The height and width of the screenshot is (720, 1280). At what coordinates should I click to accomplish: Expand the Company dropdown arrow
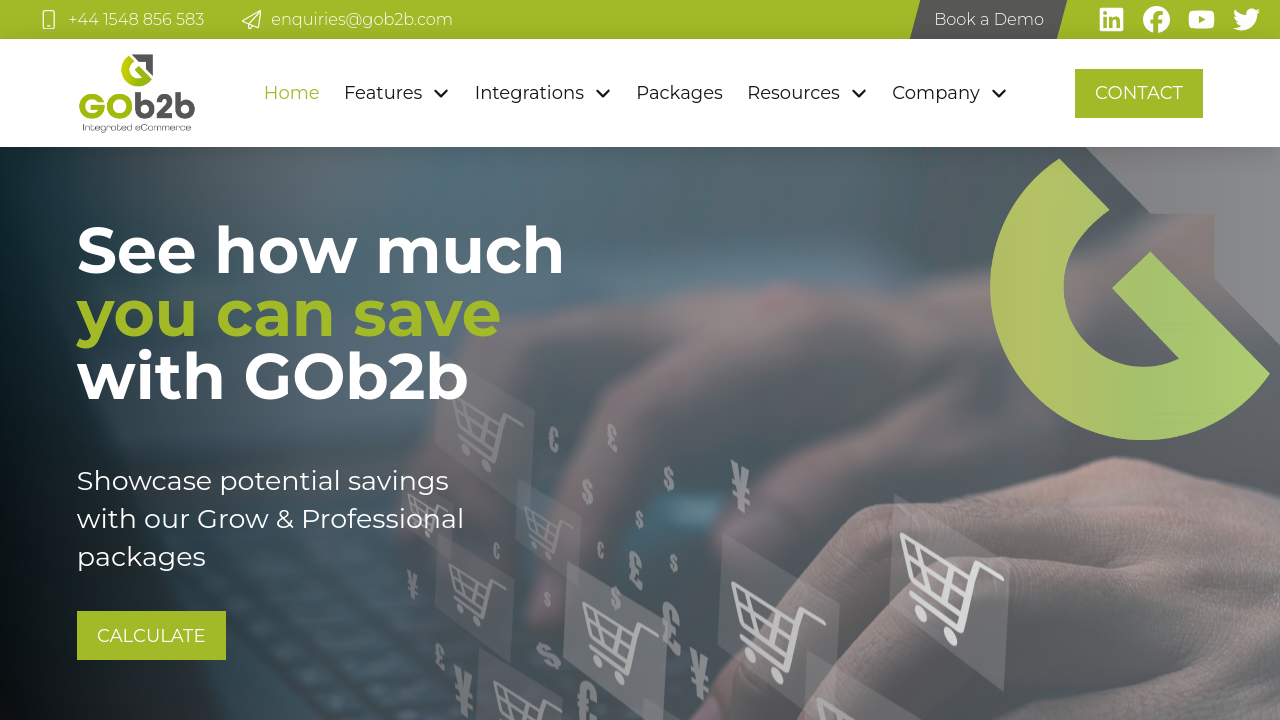click(999, 93)
